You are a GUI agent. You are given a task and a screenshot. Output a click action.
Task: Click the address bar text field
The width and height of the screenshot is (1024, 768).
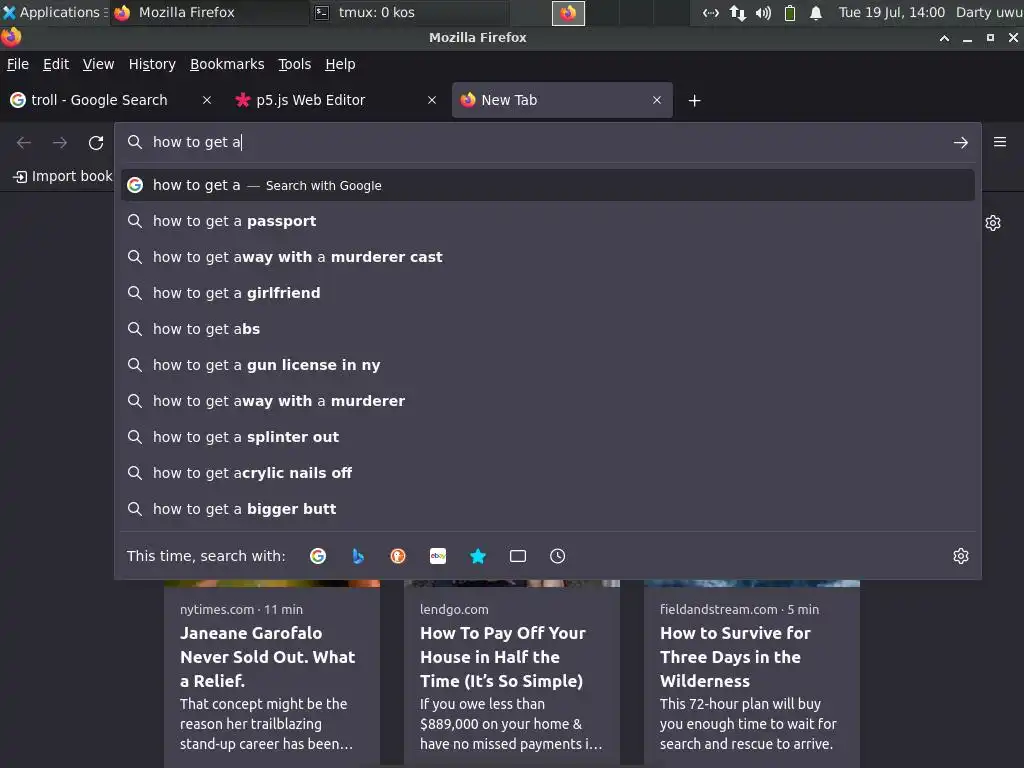click(549, 142)
